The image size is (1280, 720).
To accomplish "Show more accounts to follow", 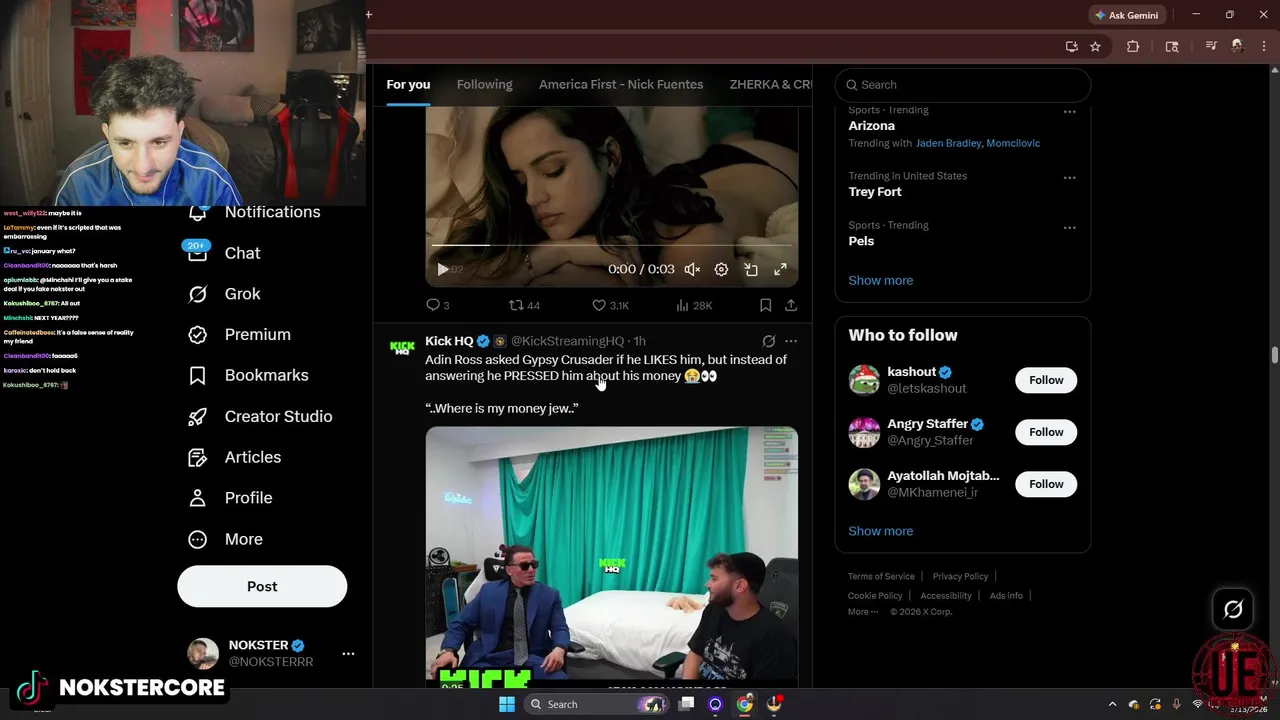I will click(x=880, y=531).
